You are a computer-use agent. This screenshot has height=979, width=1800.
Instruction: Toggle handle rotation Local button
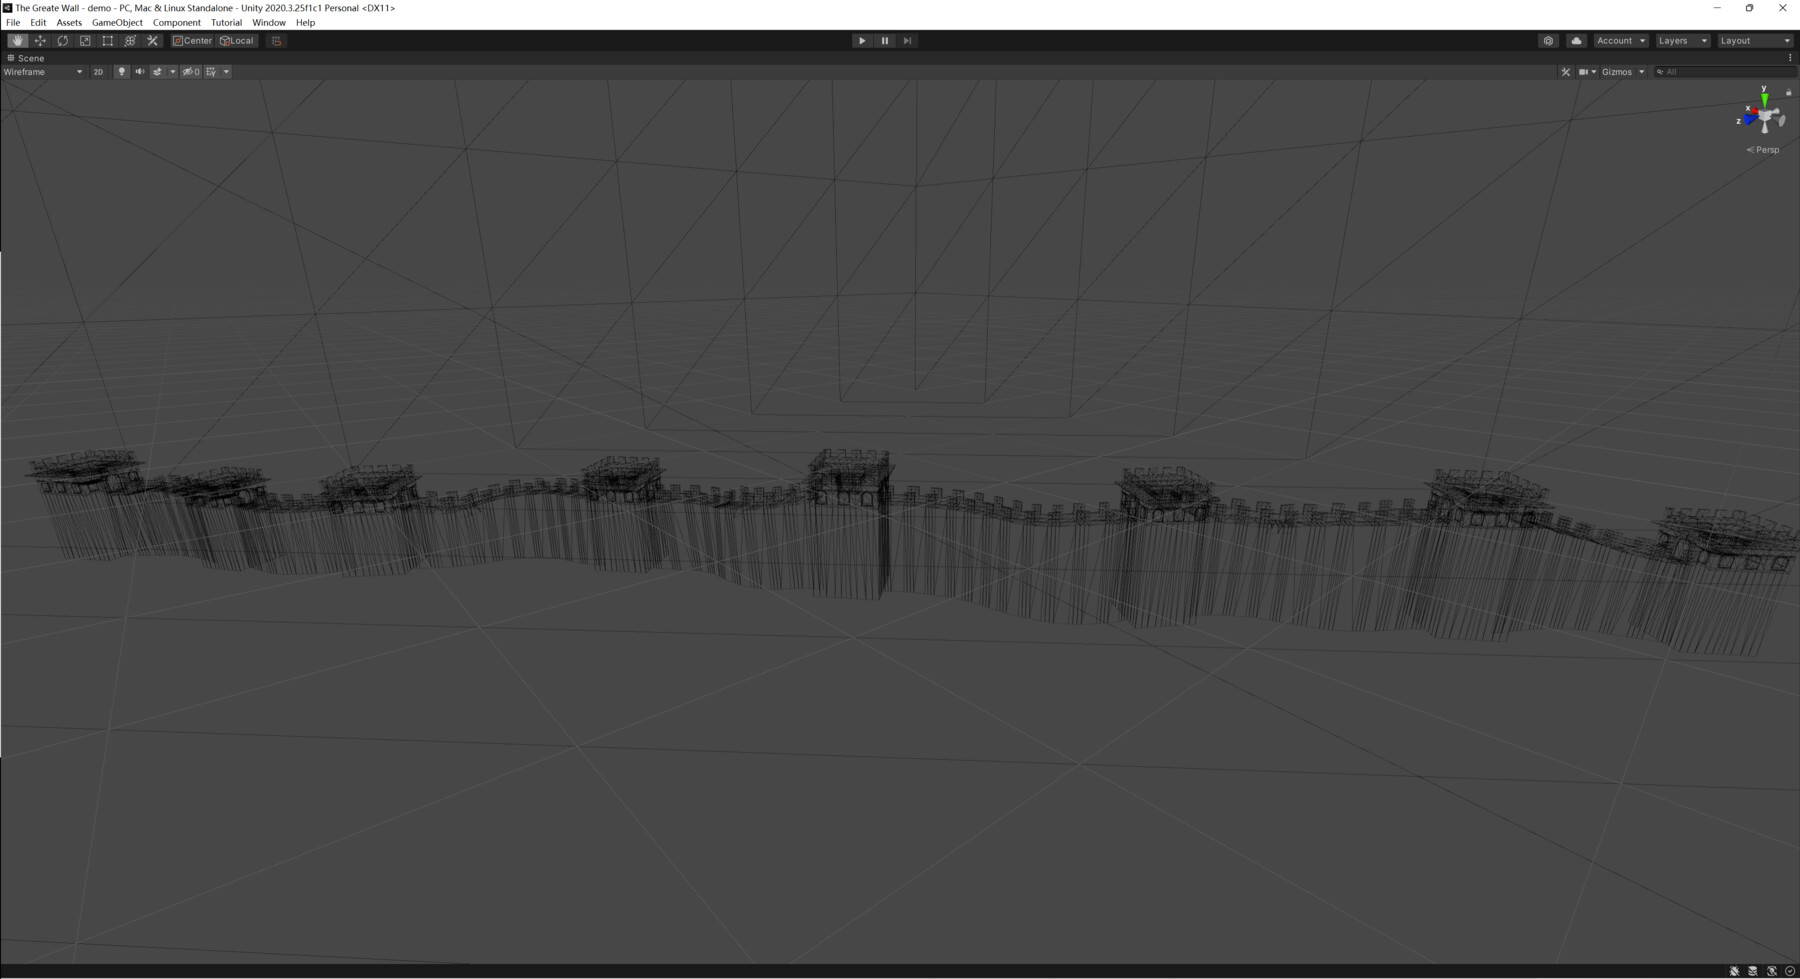coord(237,41)
